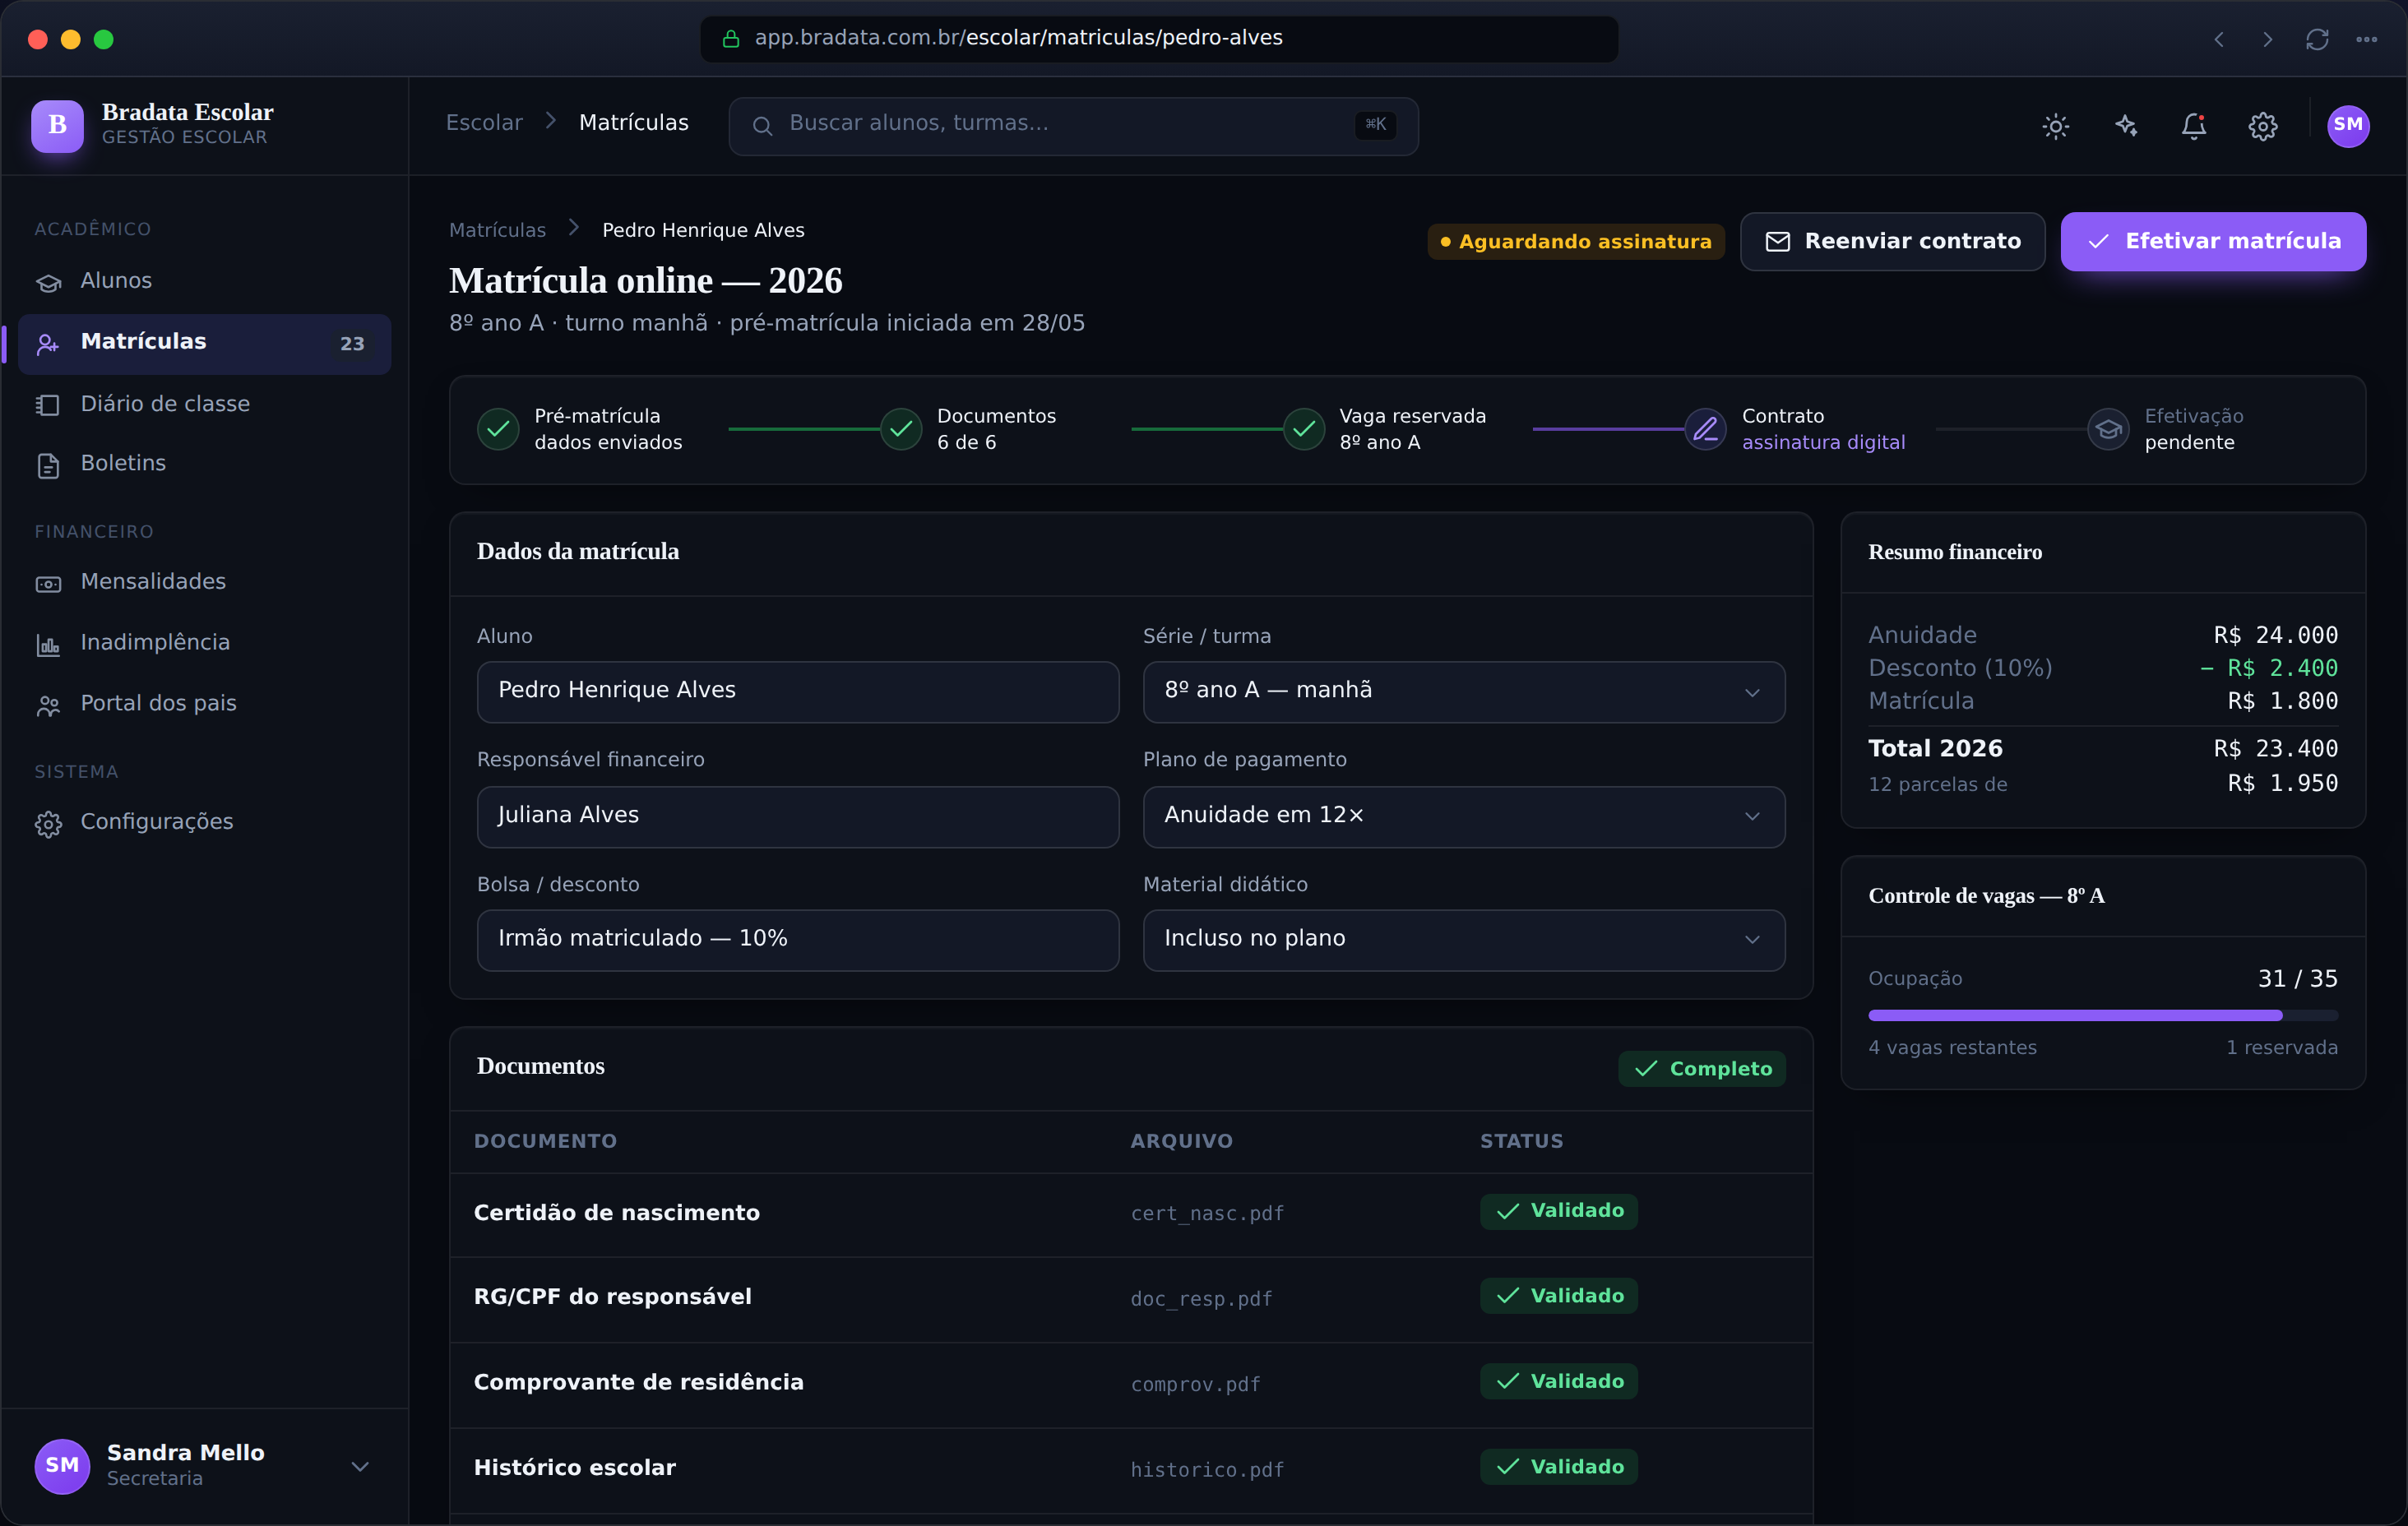The height and width of the screenshot is (1526, 2408).
Task: Click the Efetivar matrícula button
Action: coord(2213,241)
